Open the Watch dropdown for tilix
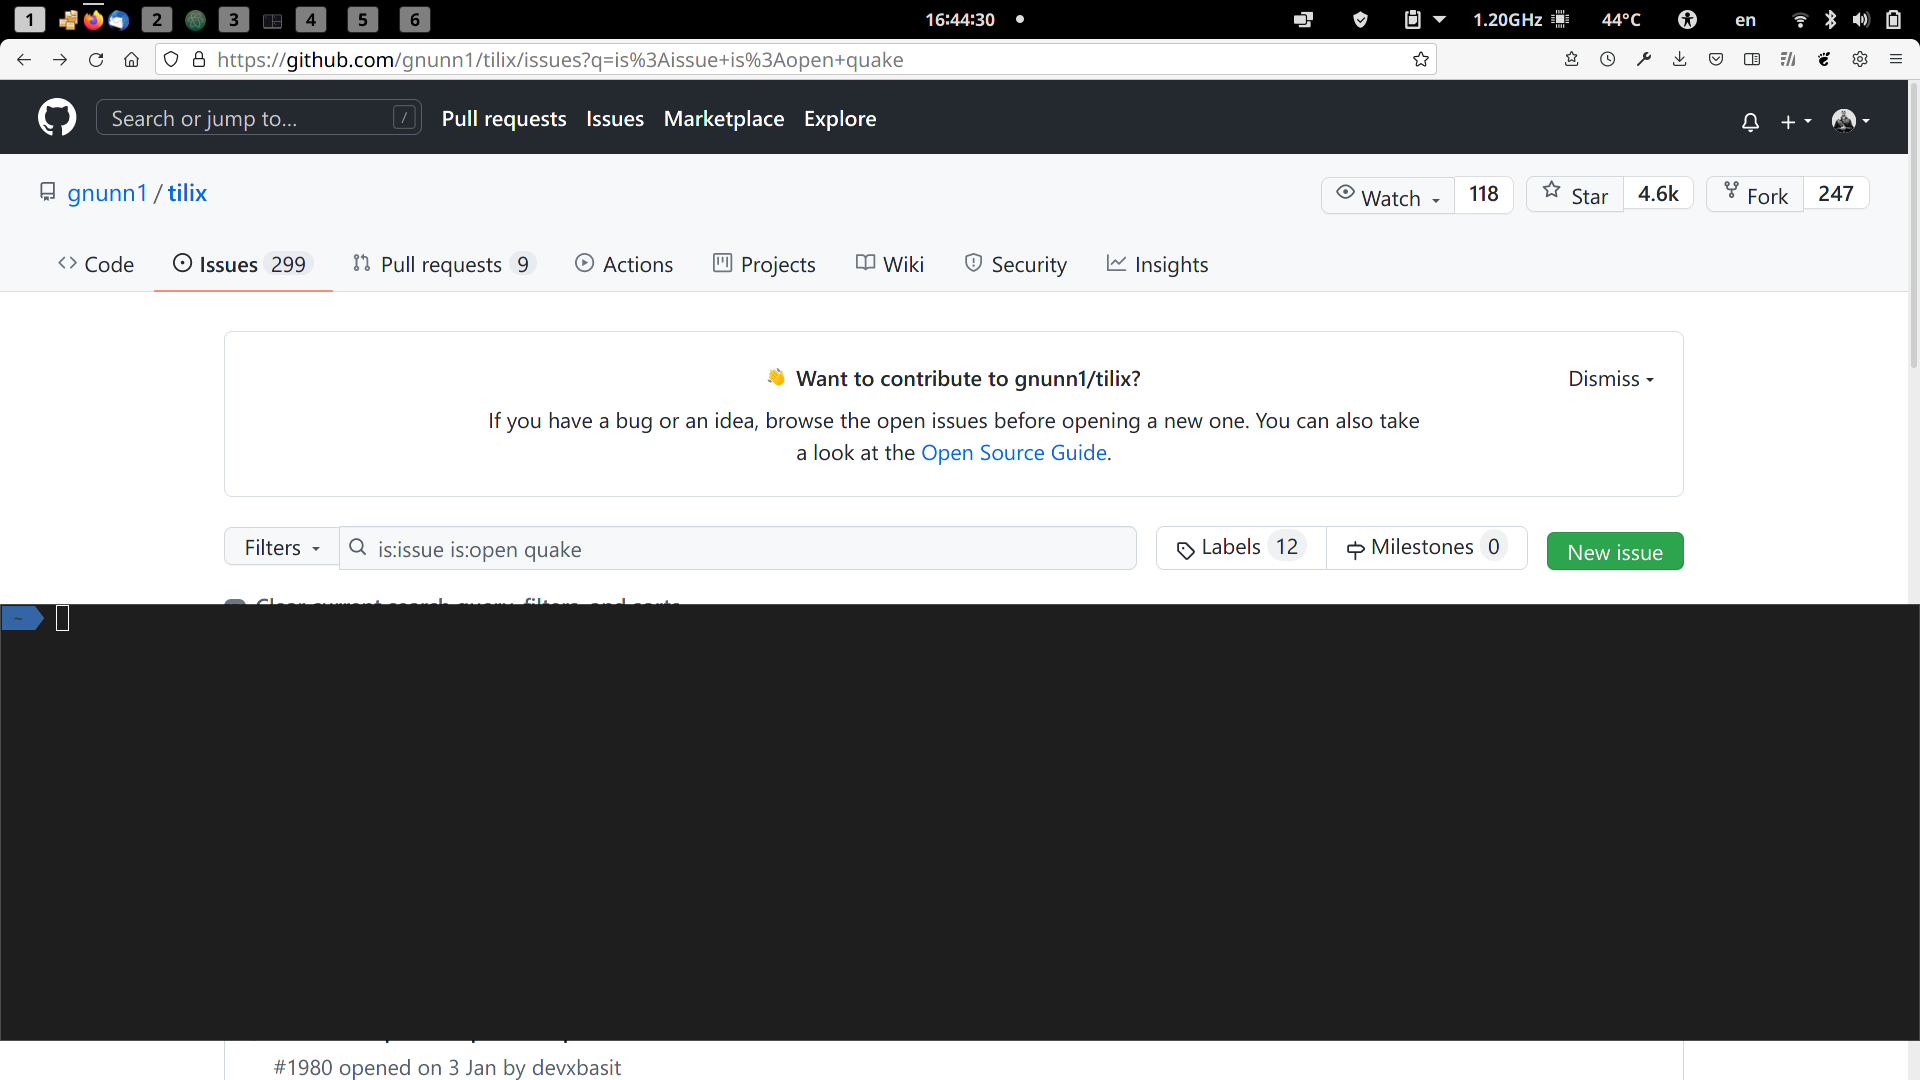Image resolution: width=1920 pixels, height=1080 pixels. point(1388,195)
